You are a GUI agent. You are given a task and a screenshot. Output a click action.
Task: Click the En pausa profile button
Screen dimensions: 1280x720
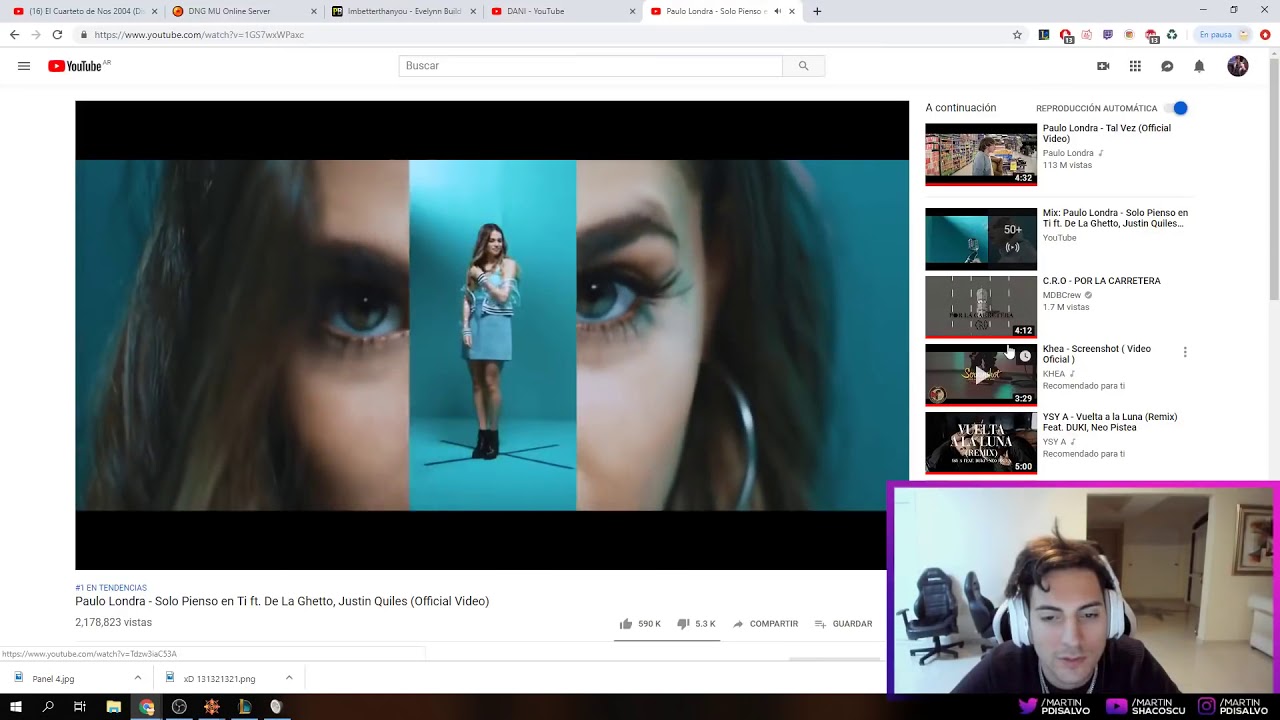1224,34
